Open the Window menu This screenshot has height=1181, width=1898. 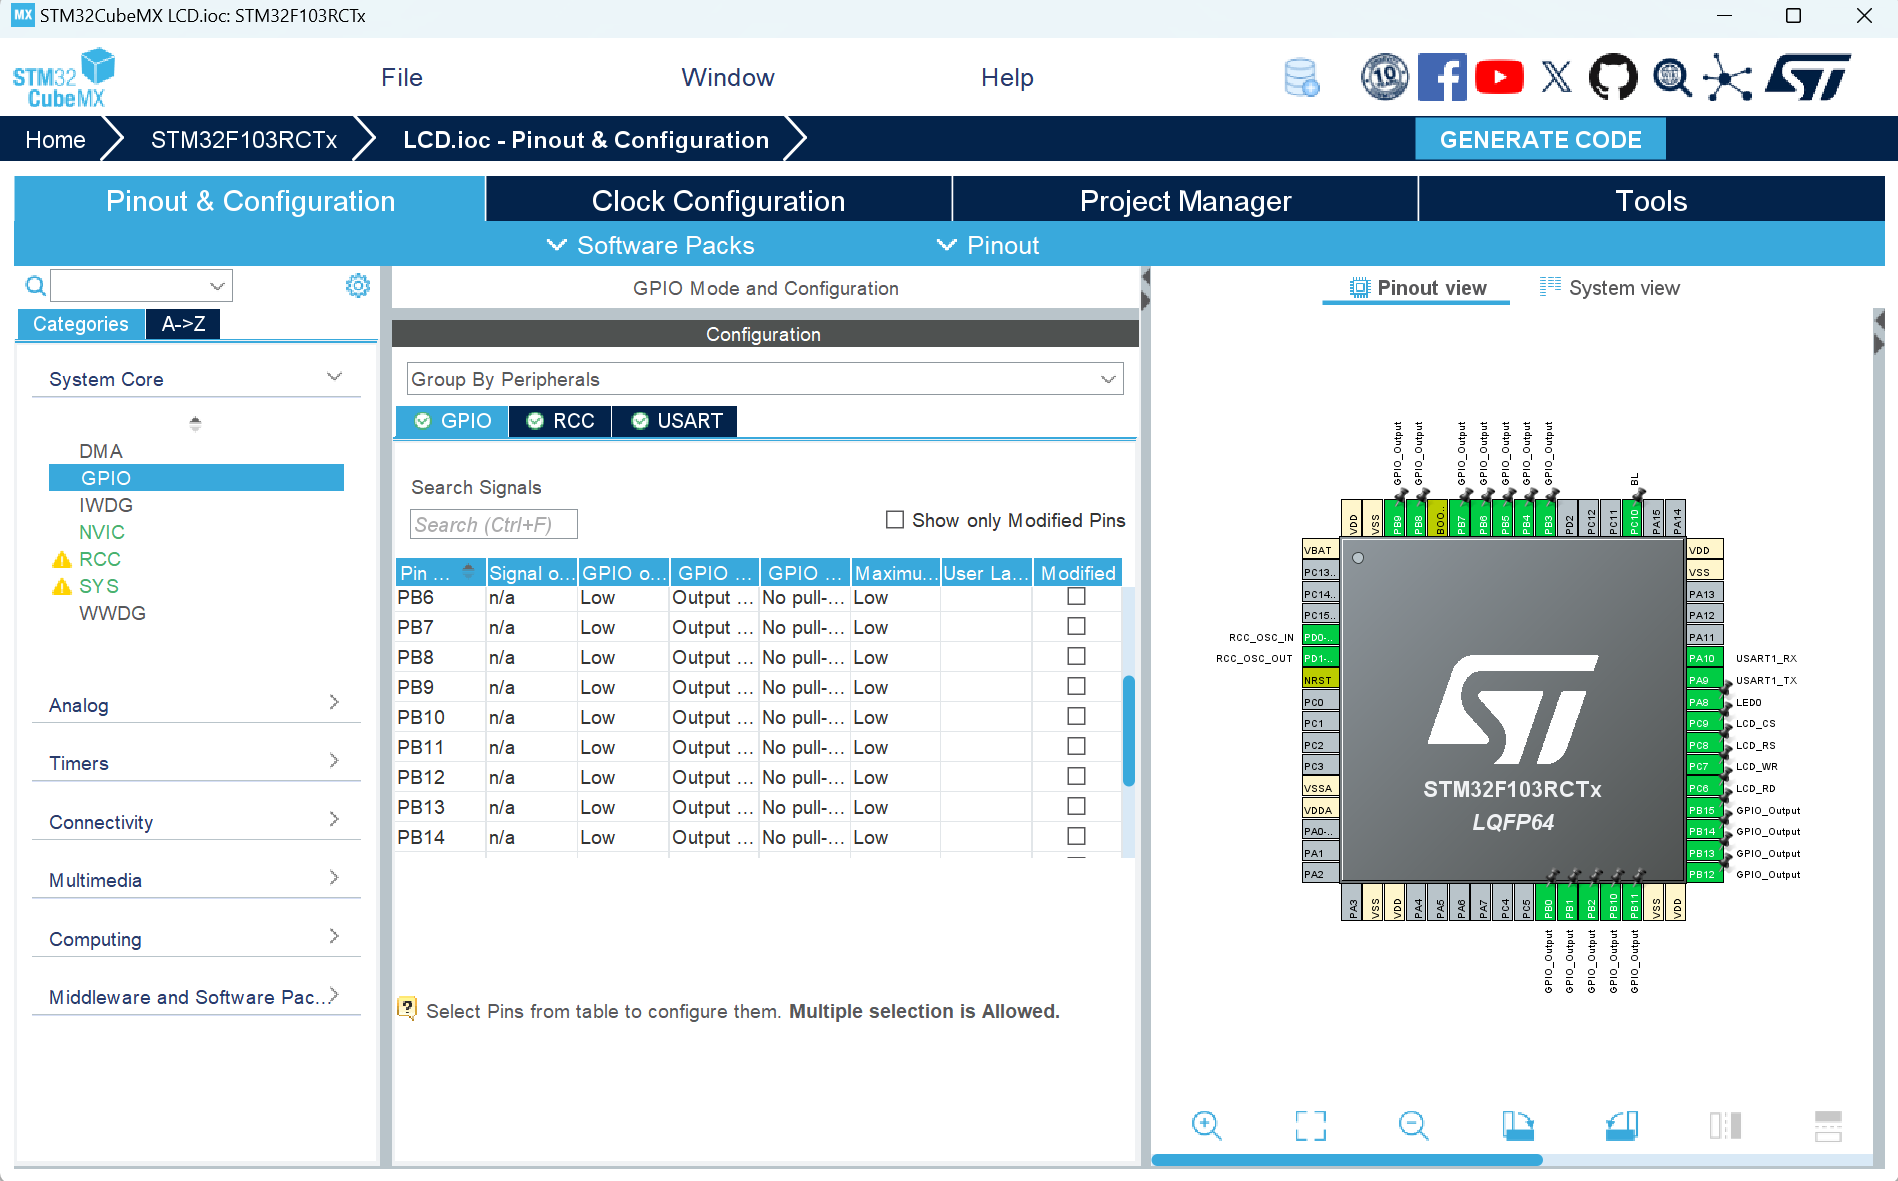728,78
